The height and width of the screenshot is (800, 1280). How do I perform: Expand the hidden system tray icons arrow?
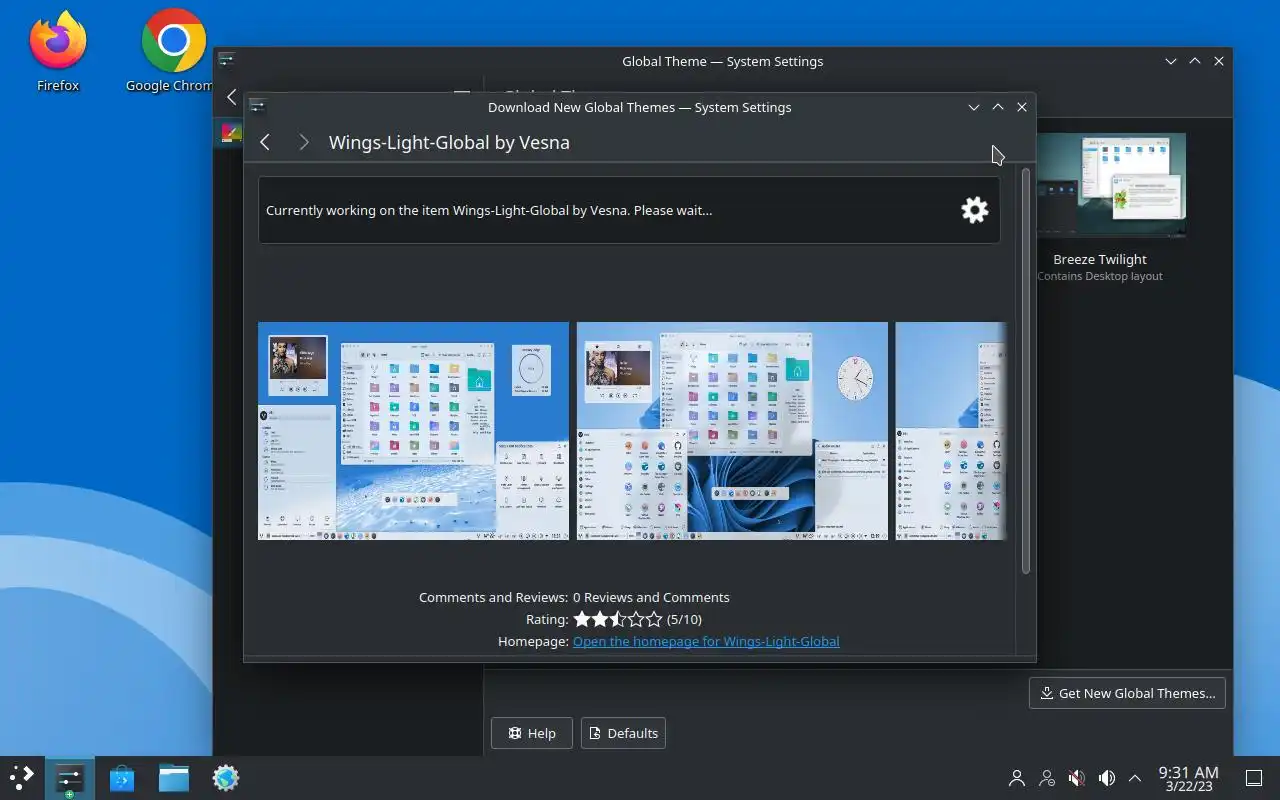point(1135,778)
